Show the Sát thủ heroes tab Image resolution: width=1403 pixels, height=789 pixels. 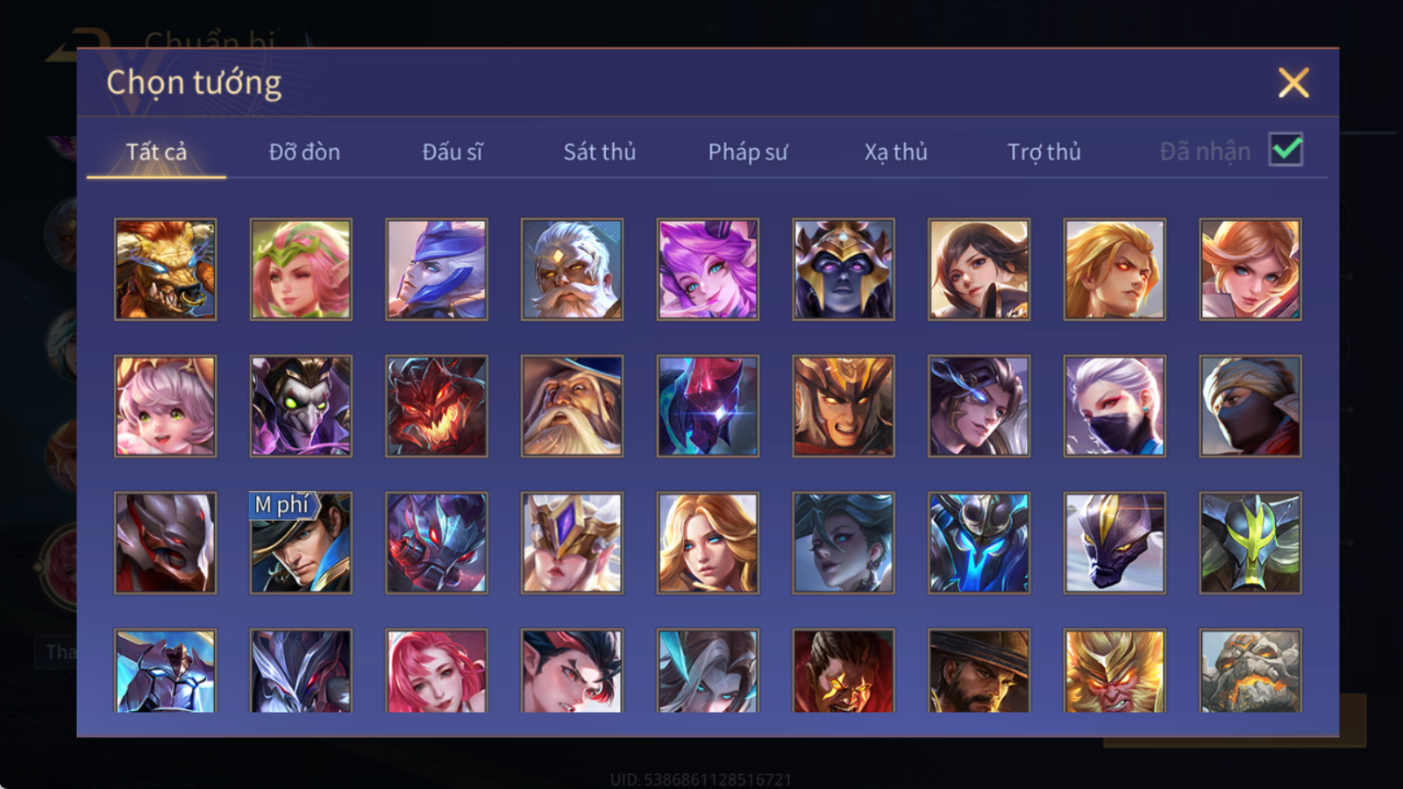[x=600, y=152]
